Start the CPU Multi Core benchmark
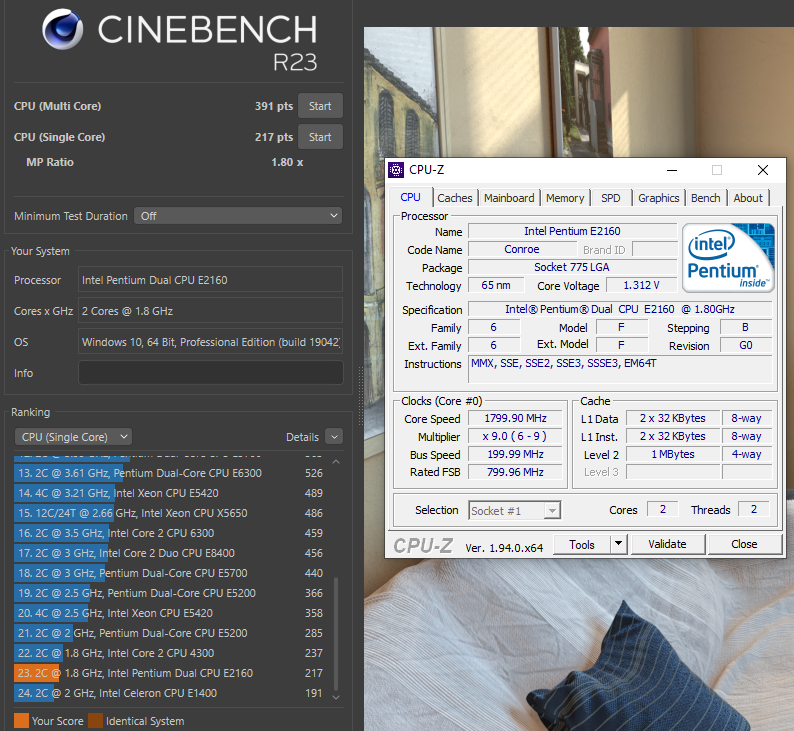 pyautogui.click(x=320, y=106)
